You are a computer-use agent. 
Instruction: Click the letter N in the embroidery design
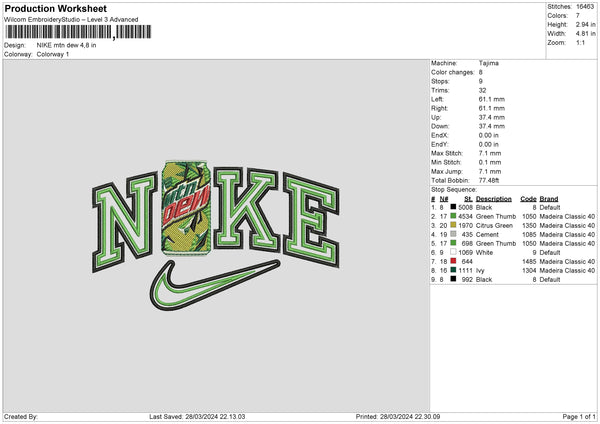125,222
